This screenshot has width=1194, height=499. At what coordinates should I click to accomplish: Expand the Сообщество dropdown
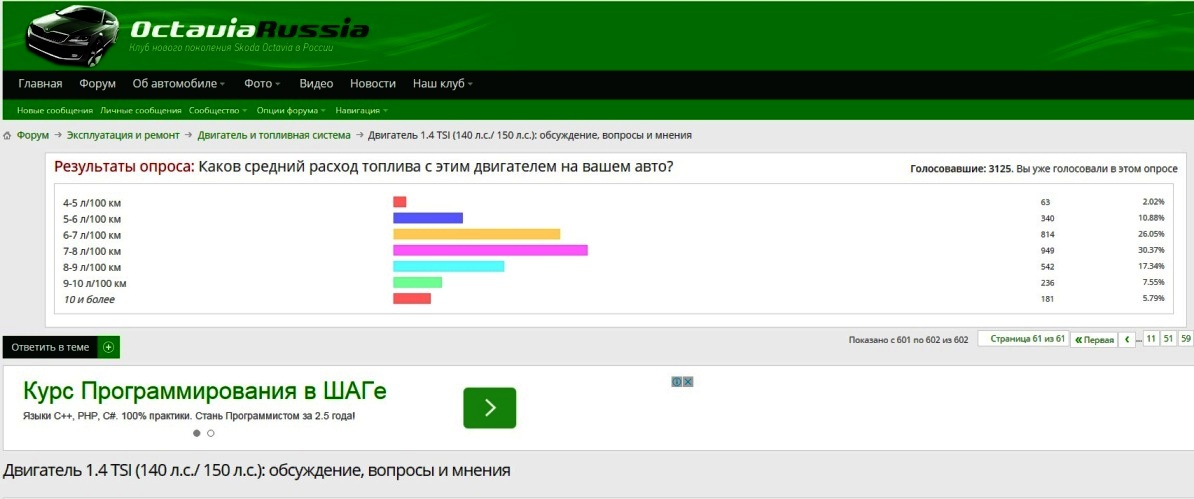219,110
